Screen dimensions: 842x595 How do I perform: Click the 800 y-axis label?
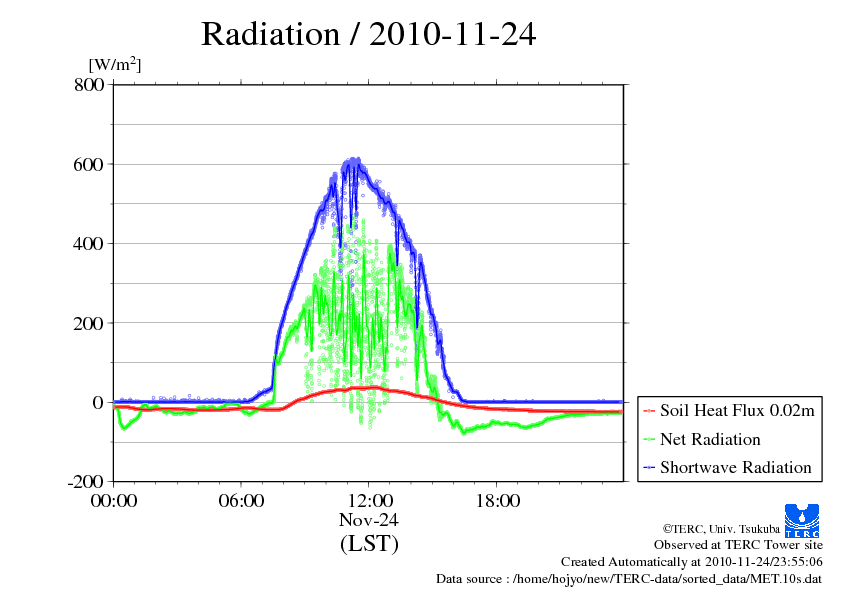[x=89, y=84]
